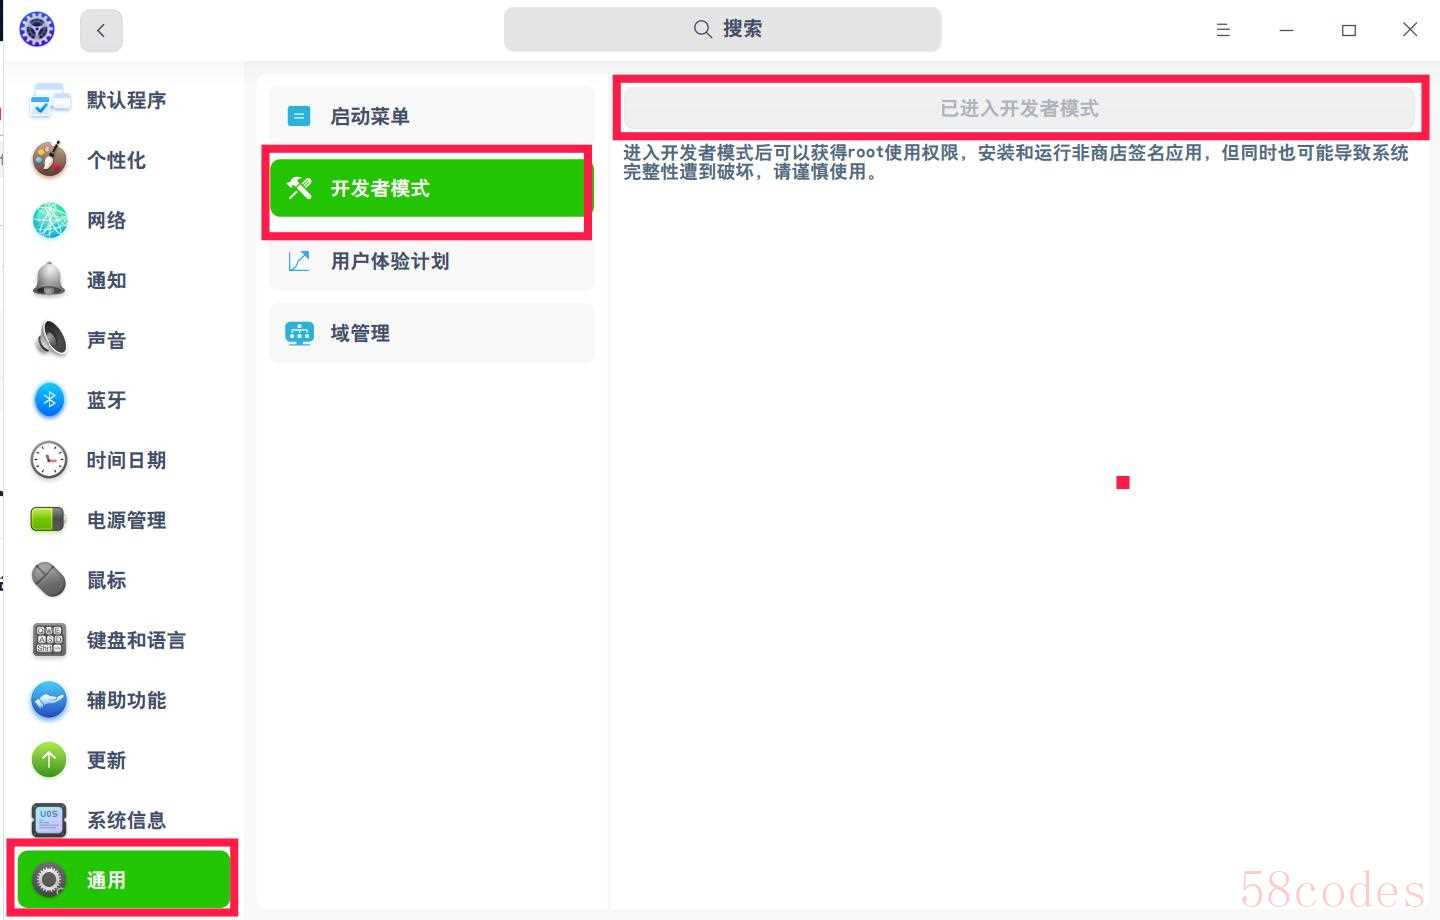The image size is (1440, 920).
Task: Open the 用户体验计划 tab label
Action: [390, 261]
